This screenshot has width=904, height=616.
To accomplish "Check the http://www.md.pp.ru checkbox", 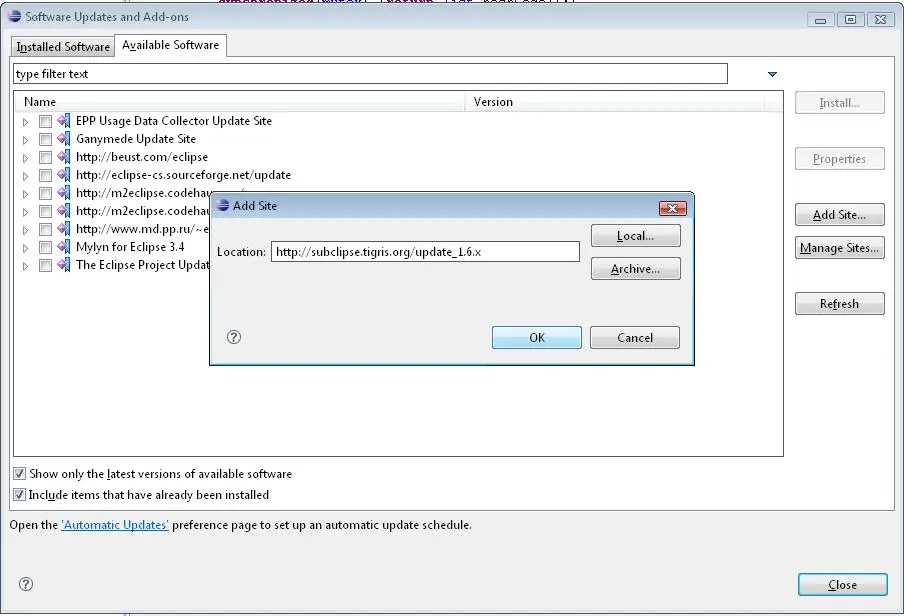I will coord(46,229).
